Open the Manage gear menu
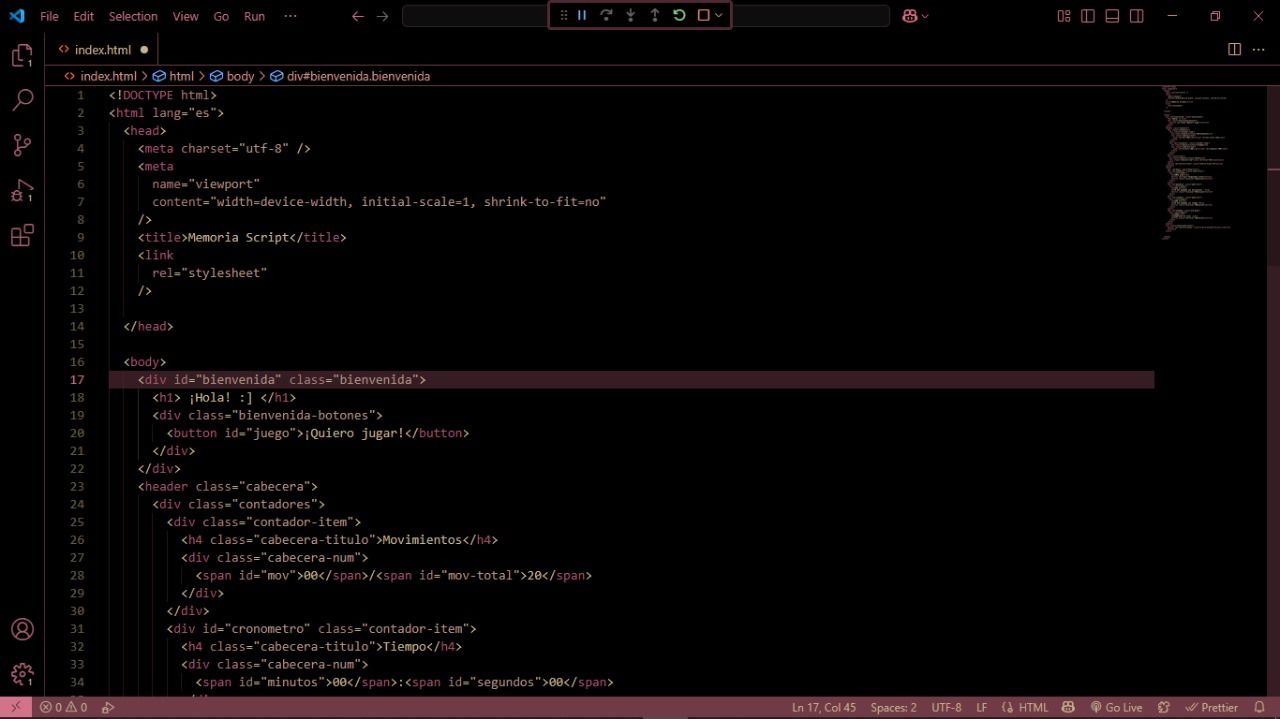Screen dimensions: 1280x719 click(22, 674)
